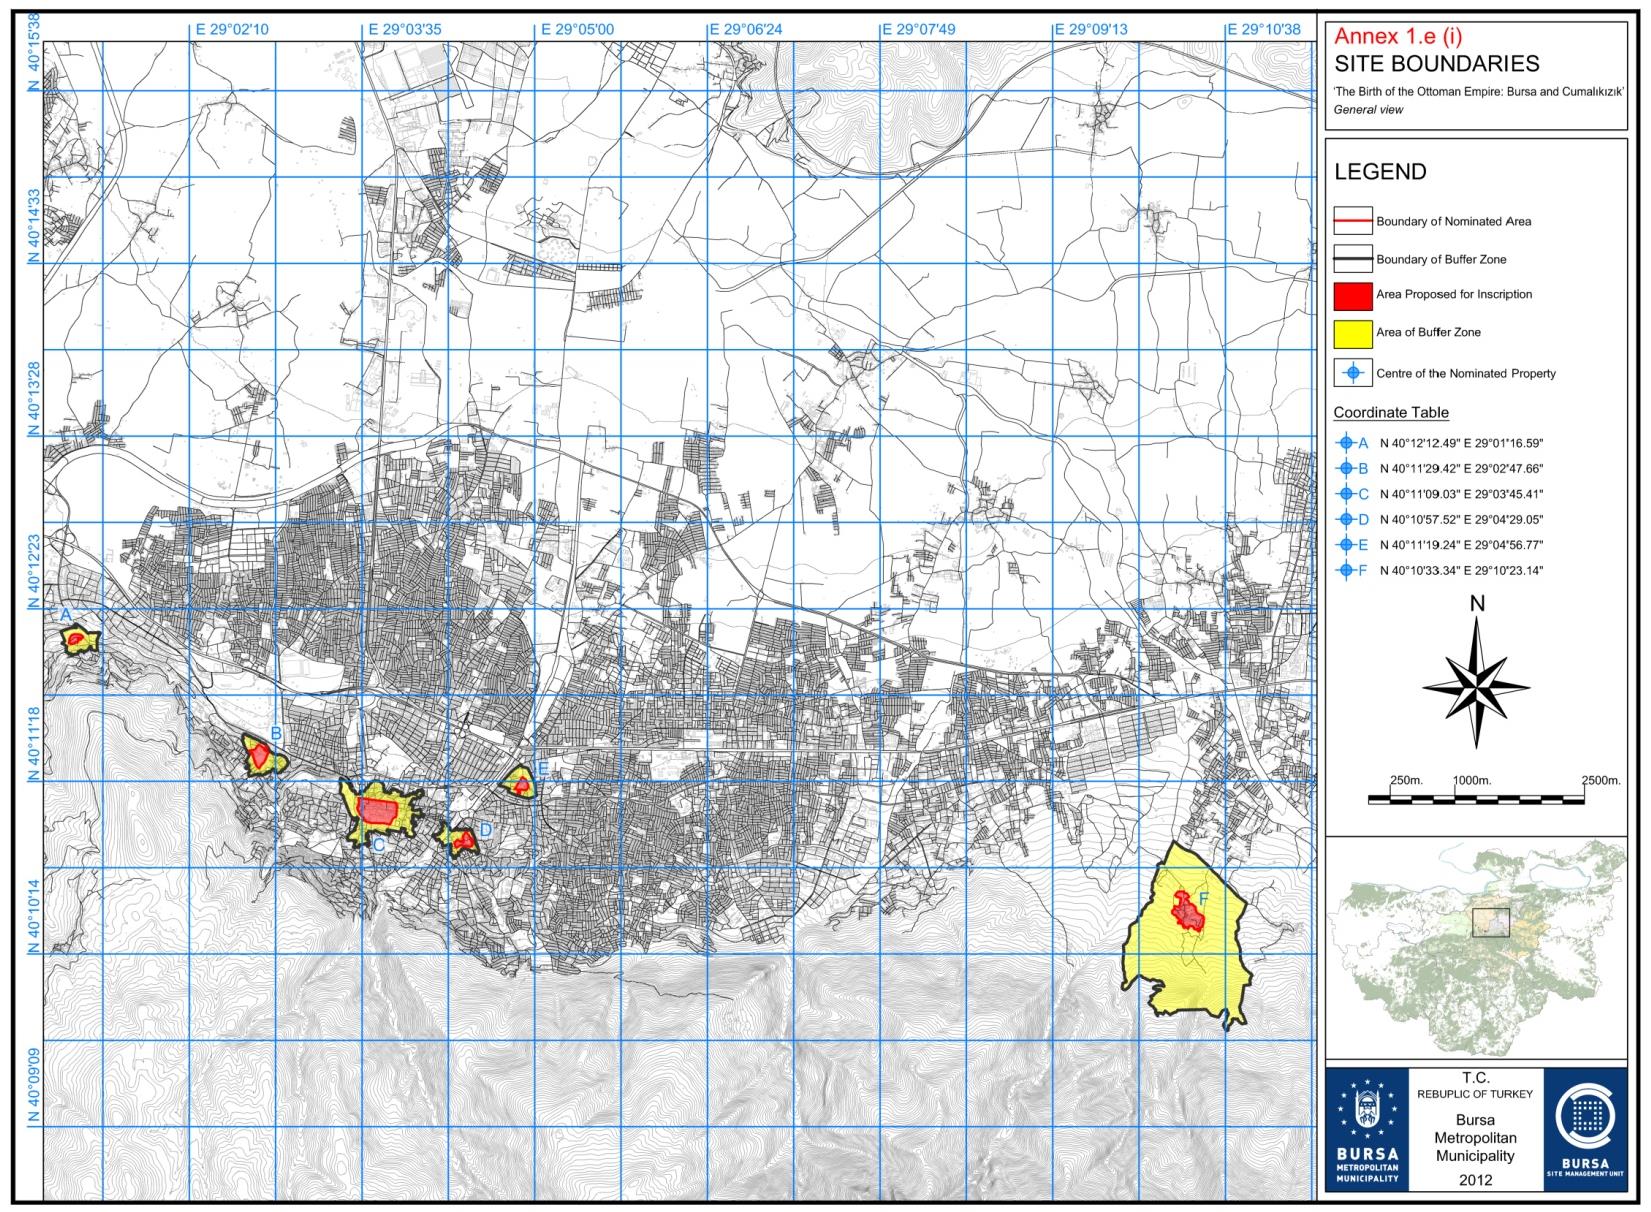Click the '2500m.' scale label
Viewport: 1651px width, 1212px height.
pos(1601,780)
